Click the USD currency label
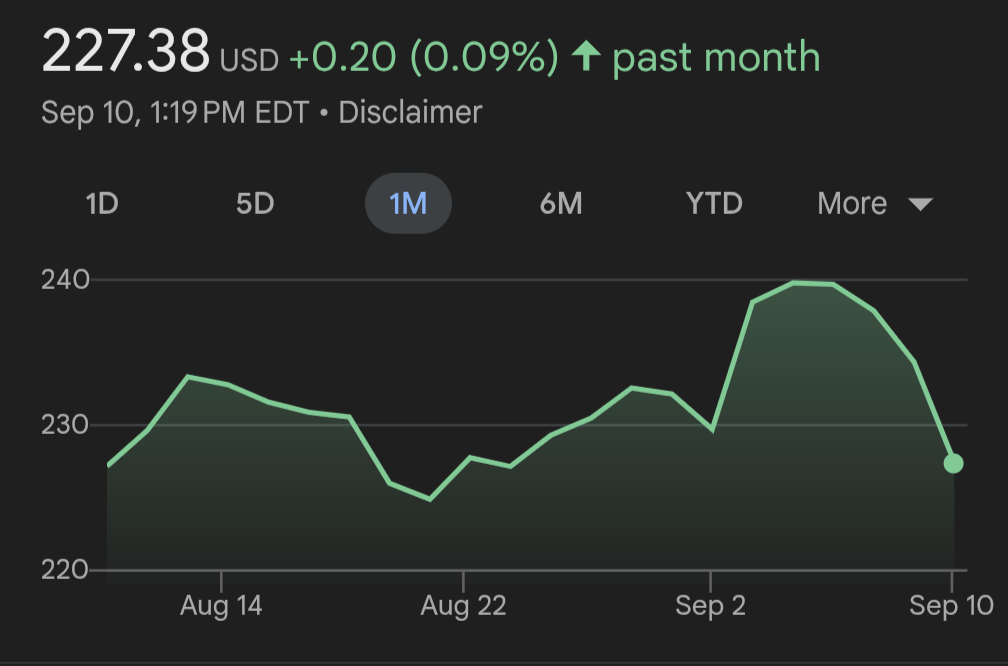The width and height of the screenshot is (1008, 666). [249, 62]
